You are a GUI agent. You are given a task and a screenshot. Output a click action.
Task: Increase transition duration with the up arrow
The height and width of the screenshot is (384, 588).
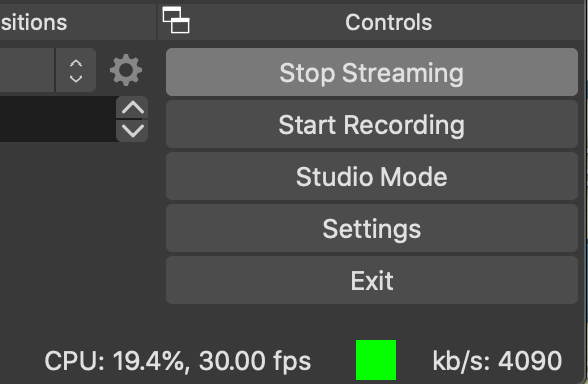click(x=132, y=108)
